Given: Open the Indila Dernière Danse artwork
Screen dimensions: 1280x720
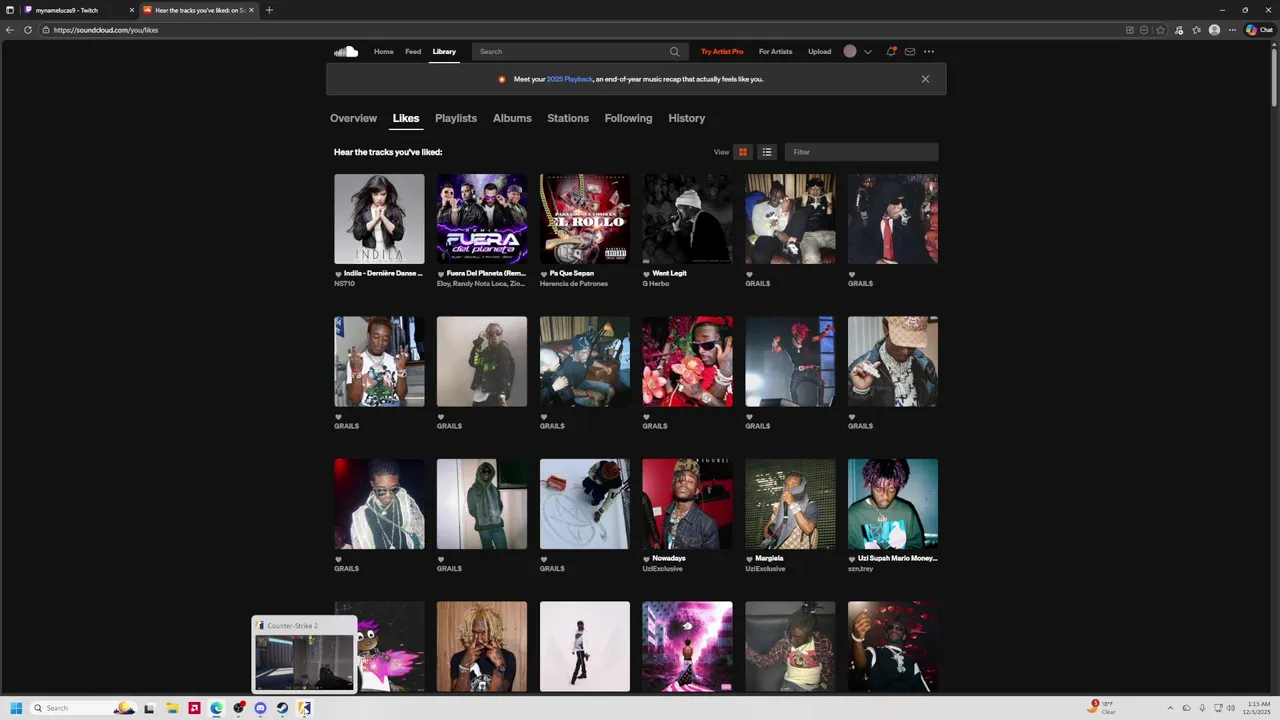Looking at the screenshot, I should [x=379, y=219].
